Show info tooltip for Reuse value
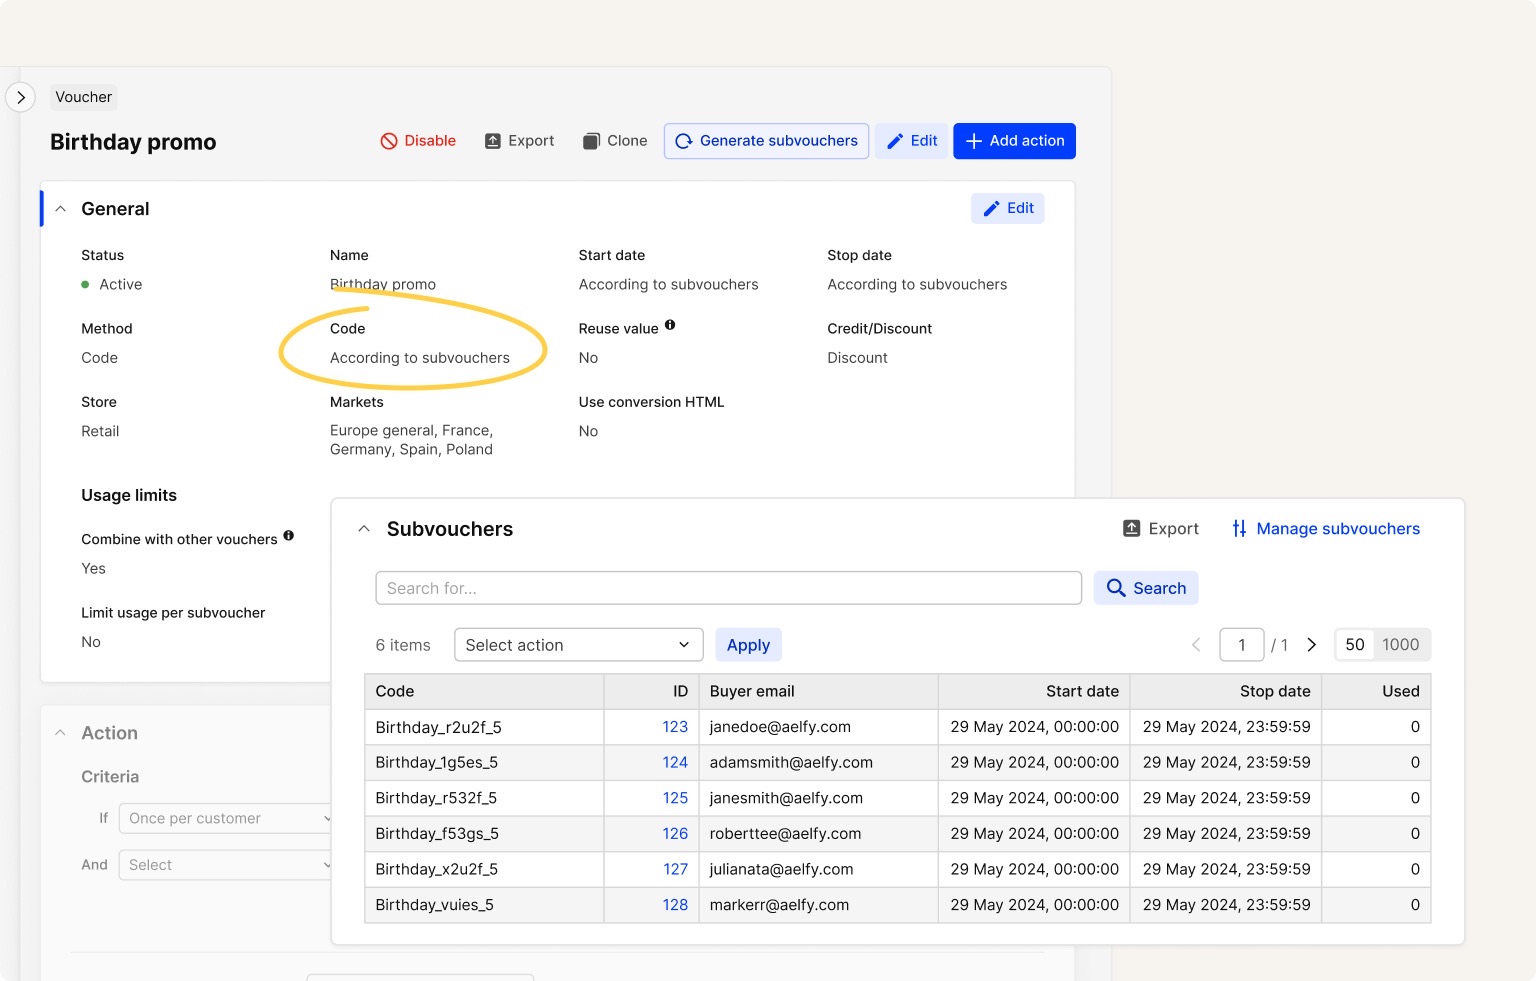Image resolution: width=1536 pixels, height=981 pixels. 670,325
